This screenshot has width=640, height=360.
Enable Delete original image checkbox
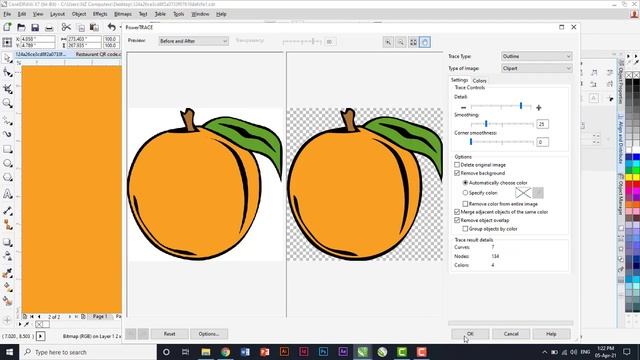coord(457,164)
